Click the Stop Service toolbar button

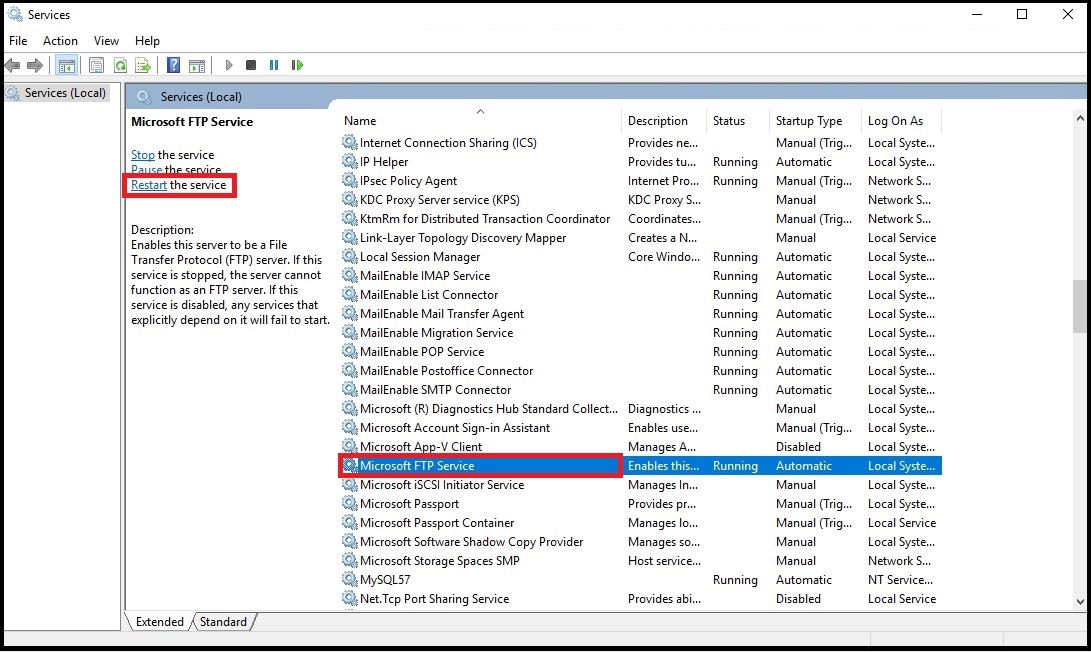click(x=250, y=66)
